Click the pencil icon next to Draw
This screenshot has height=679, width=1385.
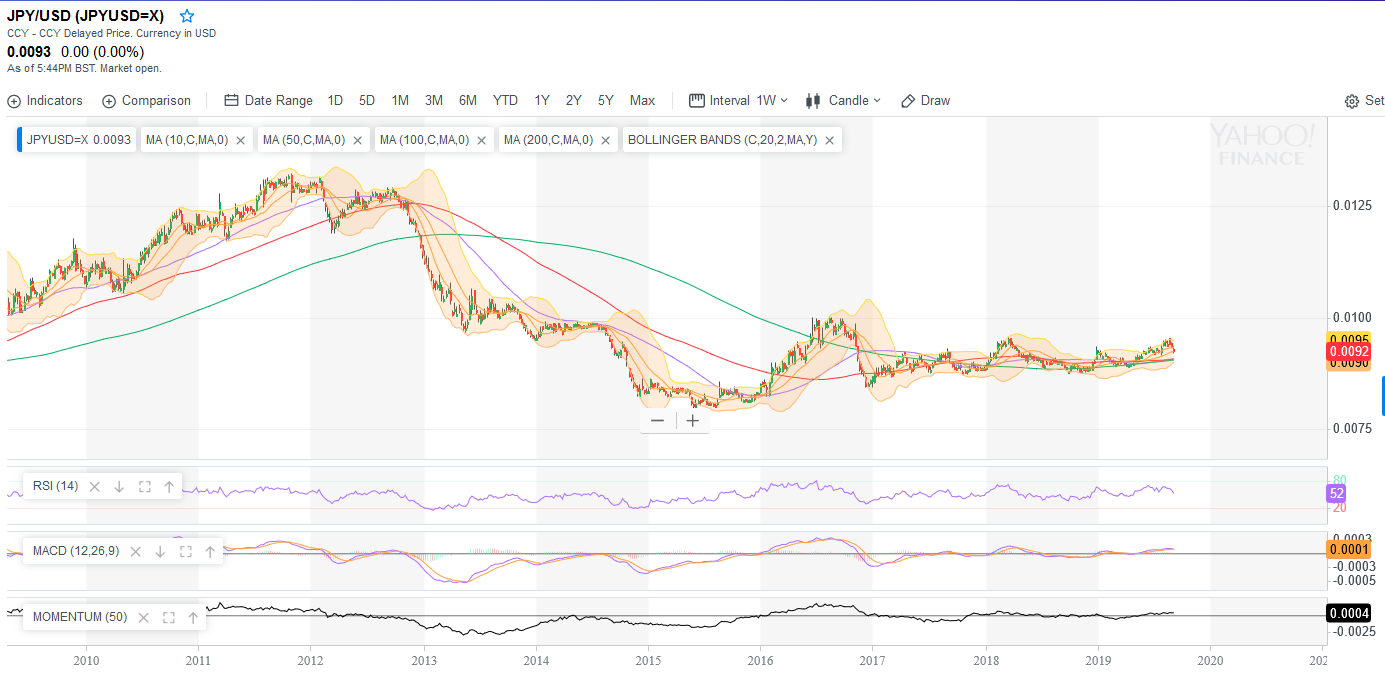click(x=908, y=101)
